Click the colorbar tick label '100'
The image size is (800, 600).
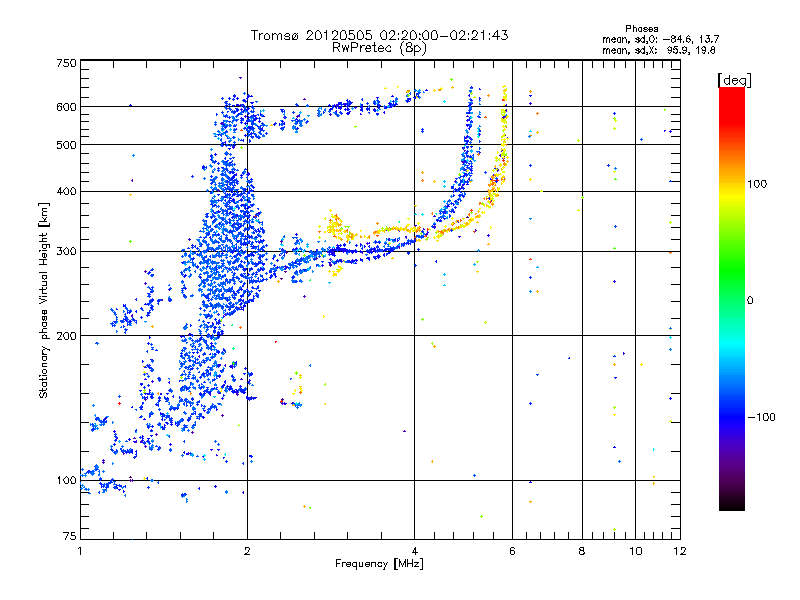(757, 184)
